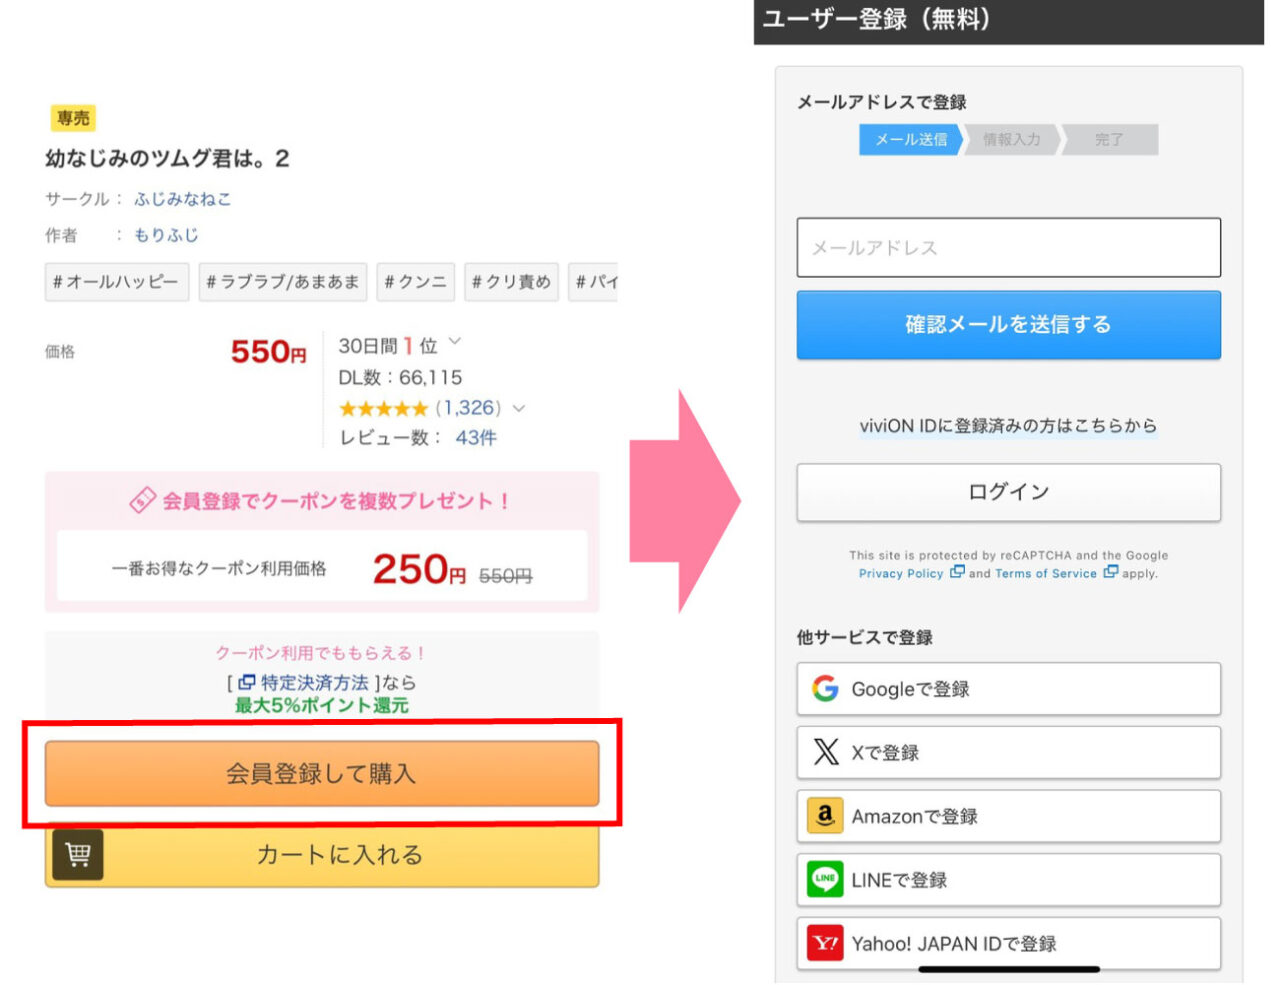Viewport: 1280px width, 985px height.
Task: Click the LINE logo icon
Action: [825, 880]
